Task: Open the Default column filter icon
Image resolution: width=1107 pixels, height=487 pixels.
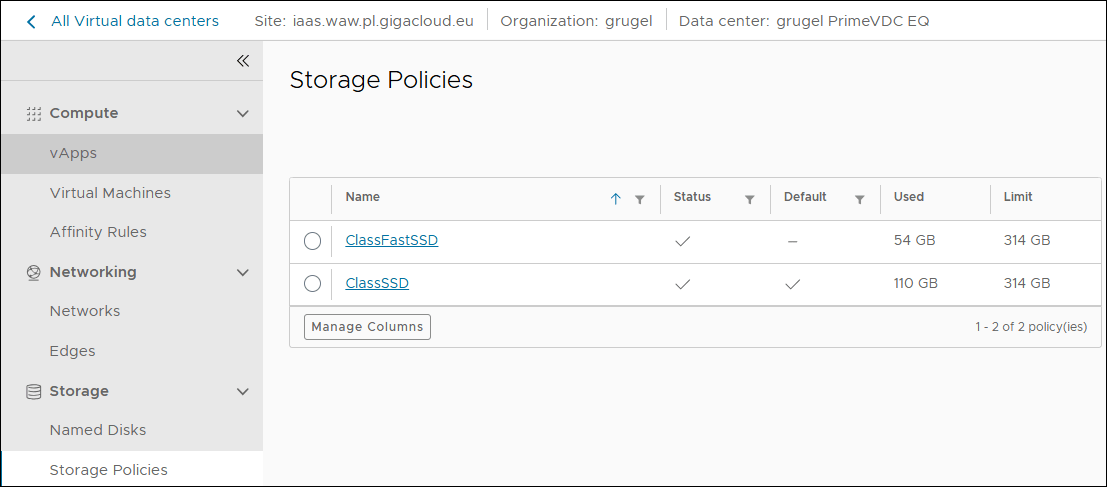Action: point(859,199)
